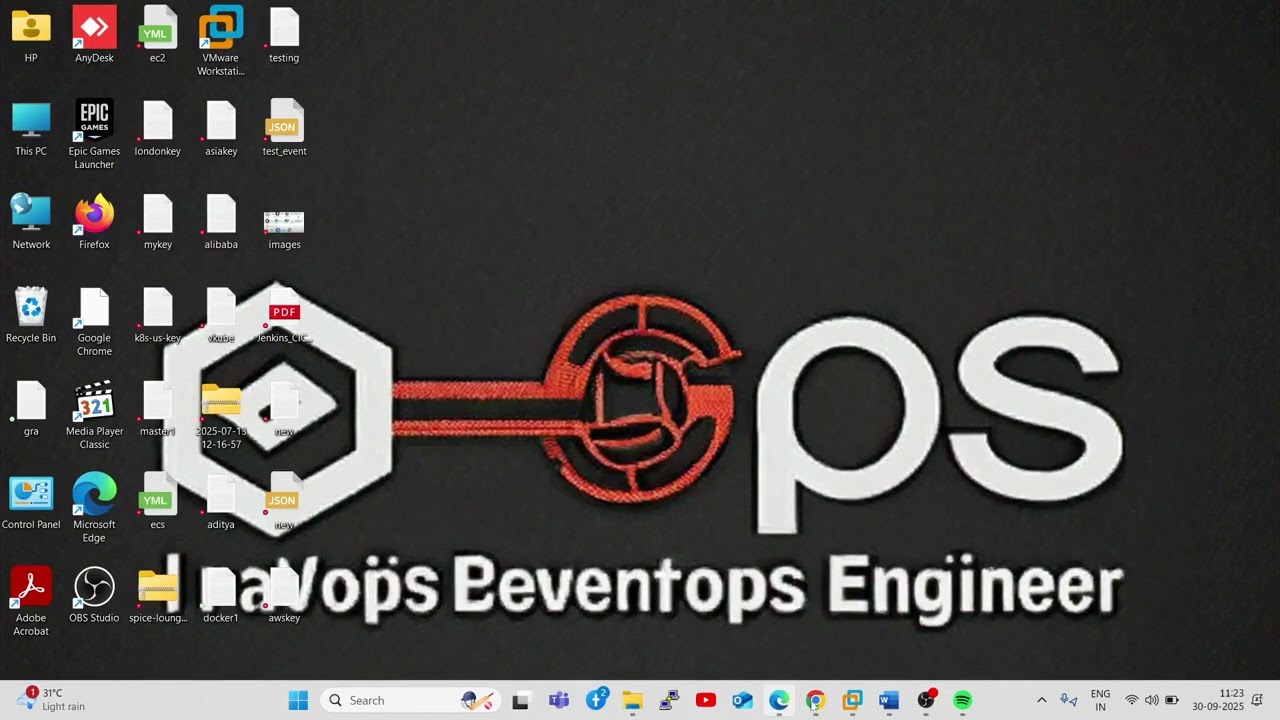This screenshot has height=720, width=1280.
Task: Open the HP user folder icon
Action: click(x=31, y=36)
